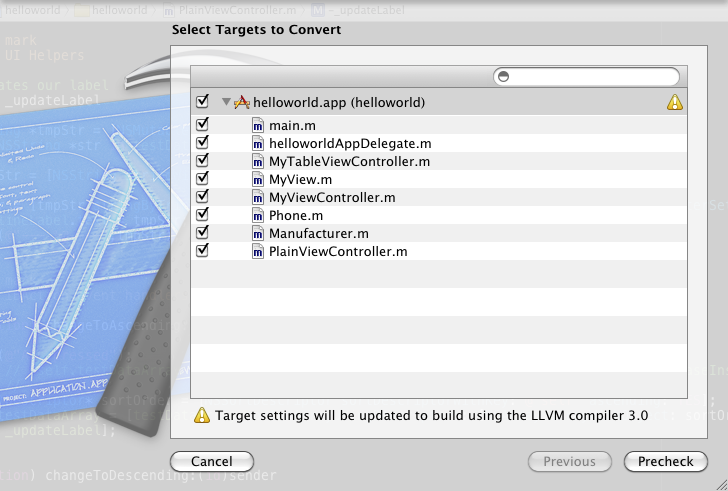Screen dimensions: 728x491
Task: Uncheck the helloworld.app target checkbox
Action: tap(202, 101)
